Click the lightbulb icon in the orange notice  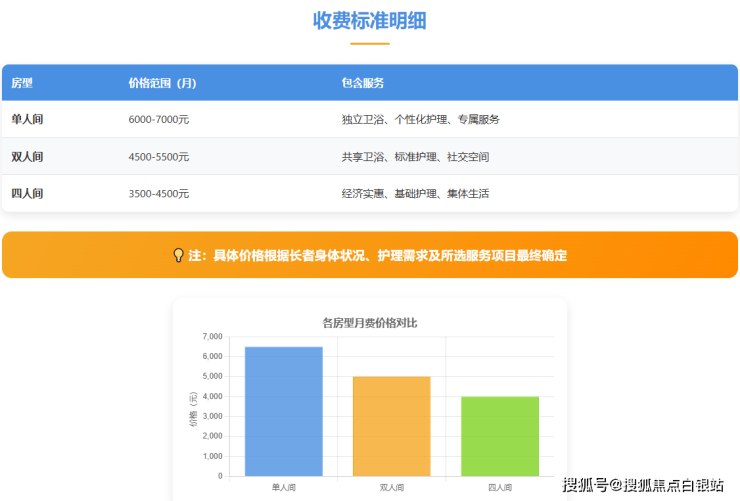point(179,255)
